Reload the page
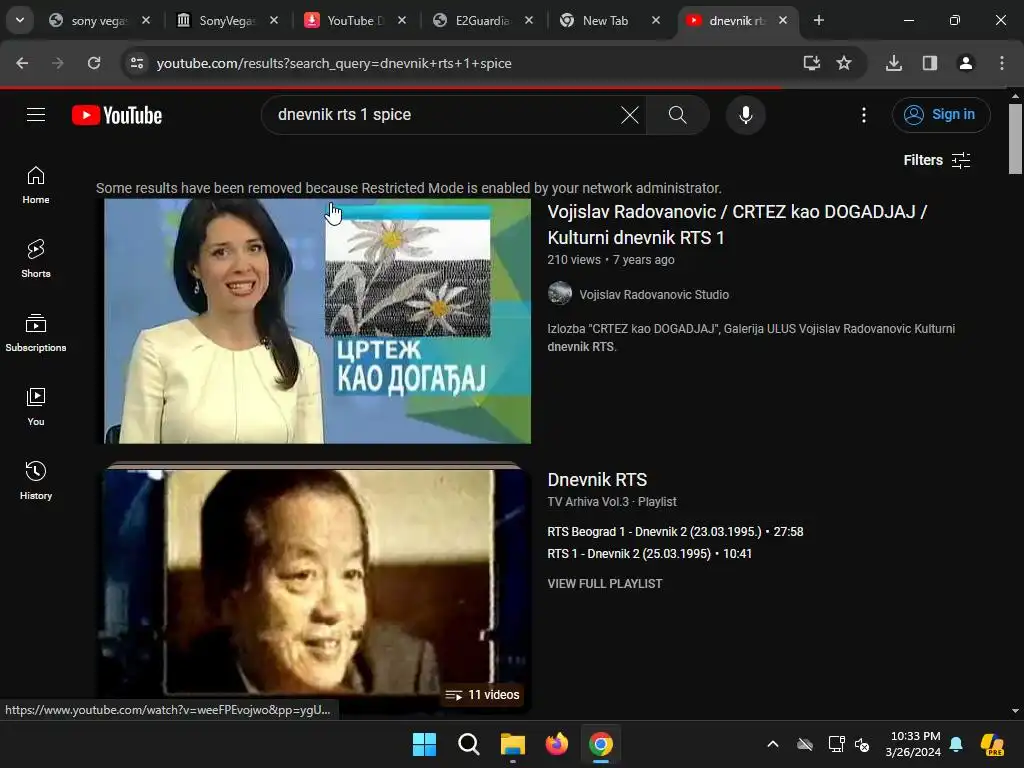The image size is (1024, 768). point(94,63)
